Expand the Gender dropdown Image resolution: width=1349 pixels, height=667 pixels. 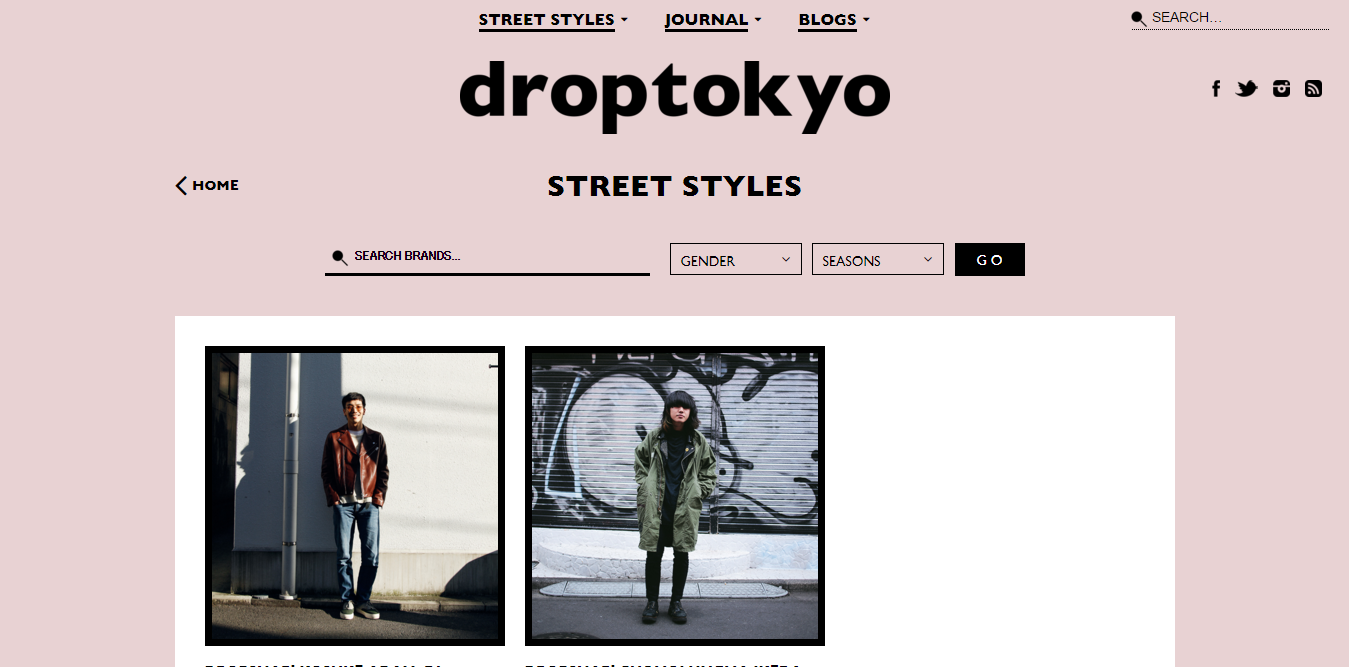735,260
